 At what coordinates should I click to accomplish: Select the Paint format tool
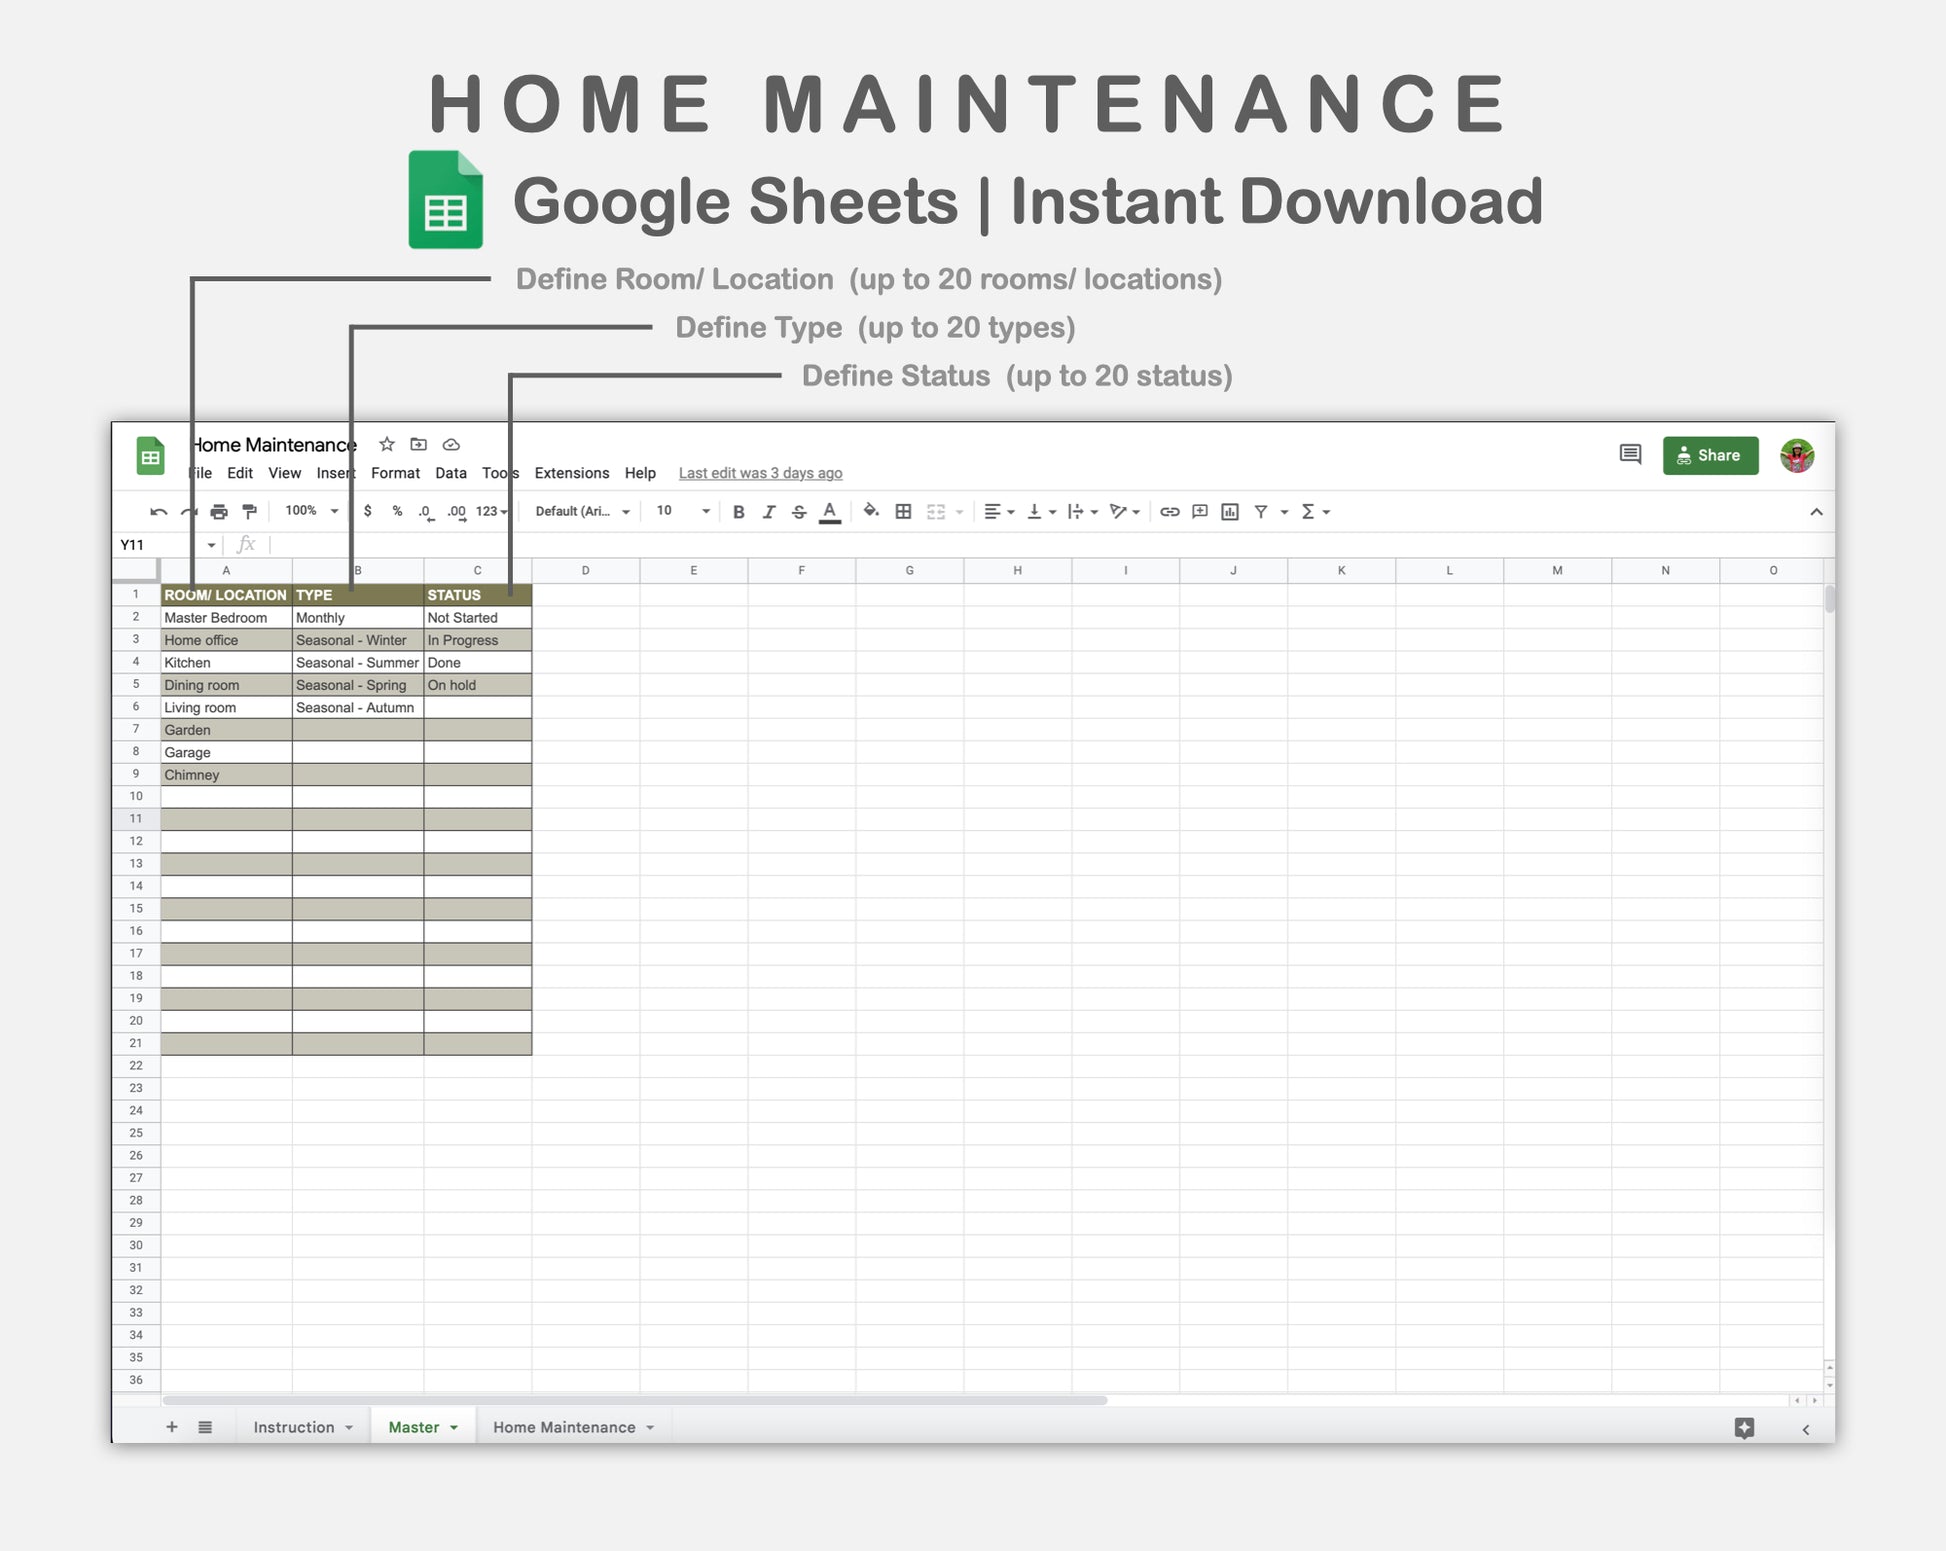coord(250,512)
